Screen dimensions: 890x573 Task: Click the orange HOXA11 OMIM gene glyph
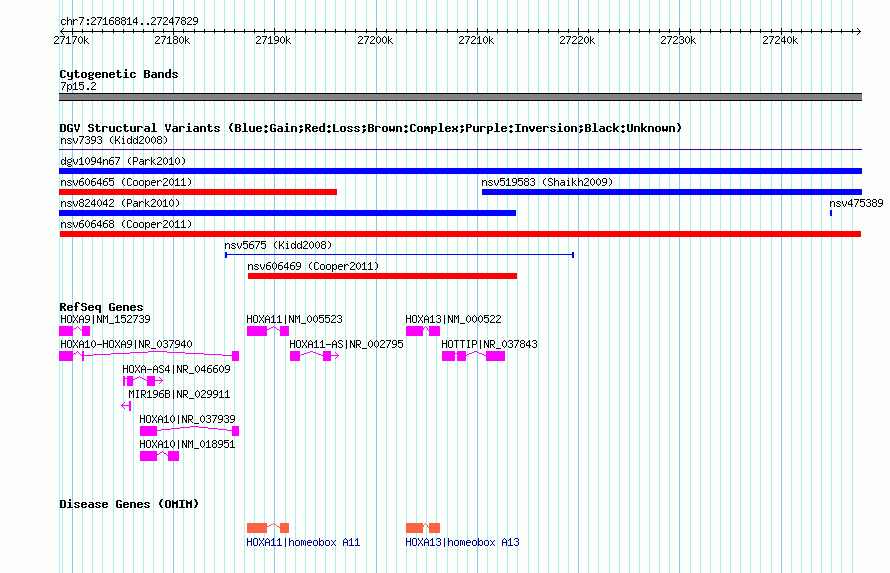pos(268,528)
